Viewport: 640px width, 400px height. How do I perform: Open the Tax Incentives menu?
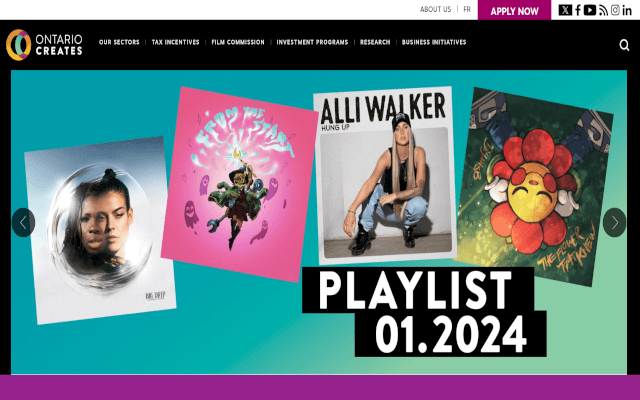click(x=176, y=42)
